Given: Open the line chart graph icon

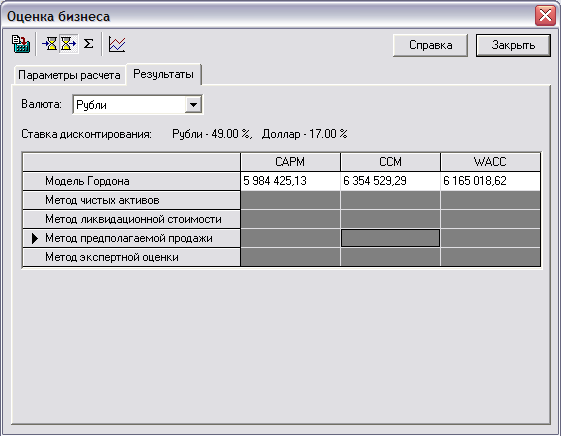Looking at the screenshot, I should [117, 44].
